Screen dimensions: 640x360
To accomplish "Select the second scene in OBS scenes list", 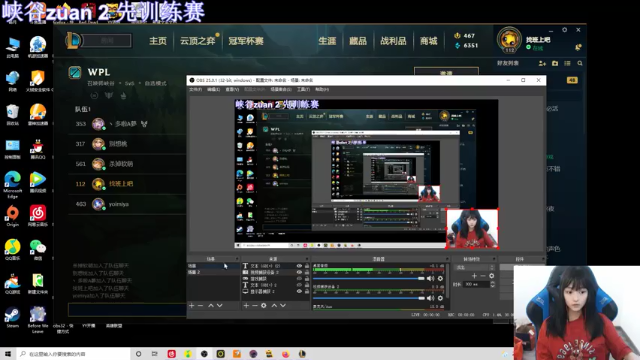I will pos(213,272).
